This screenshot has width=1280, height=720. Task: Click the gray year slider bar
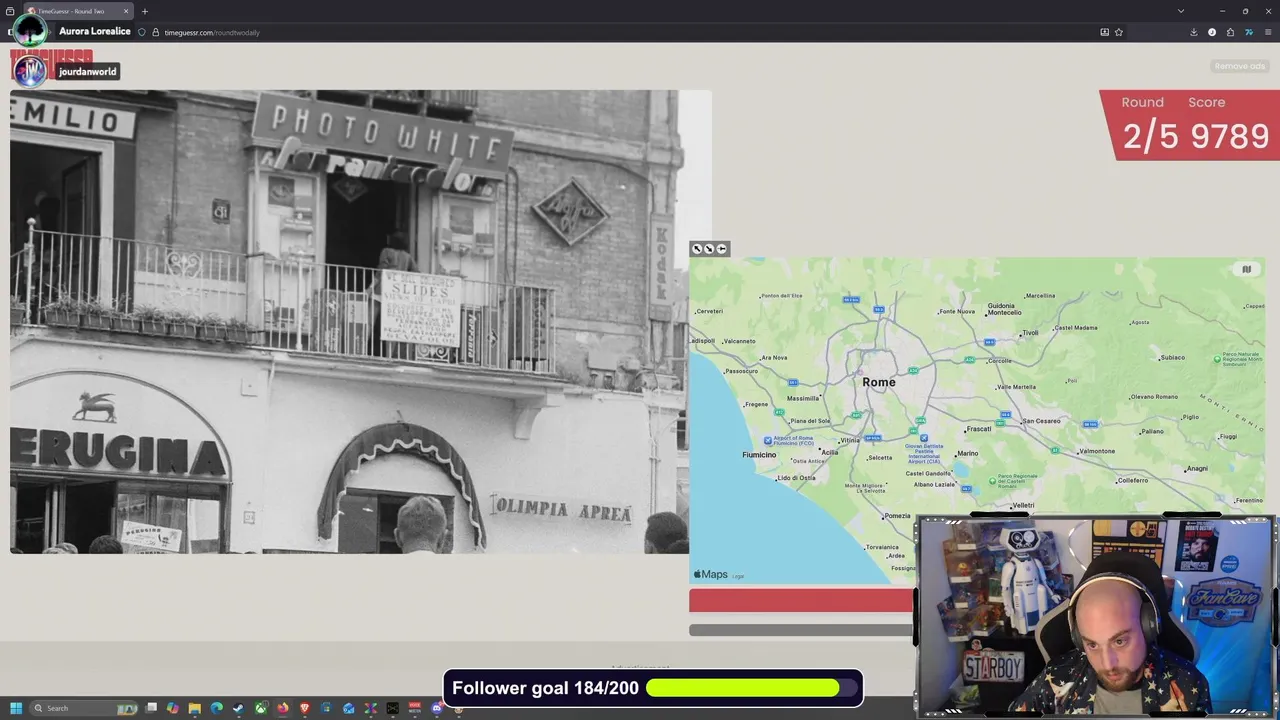point(801,630)
